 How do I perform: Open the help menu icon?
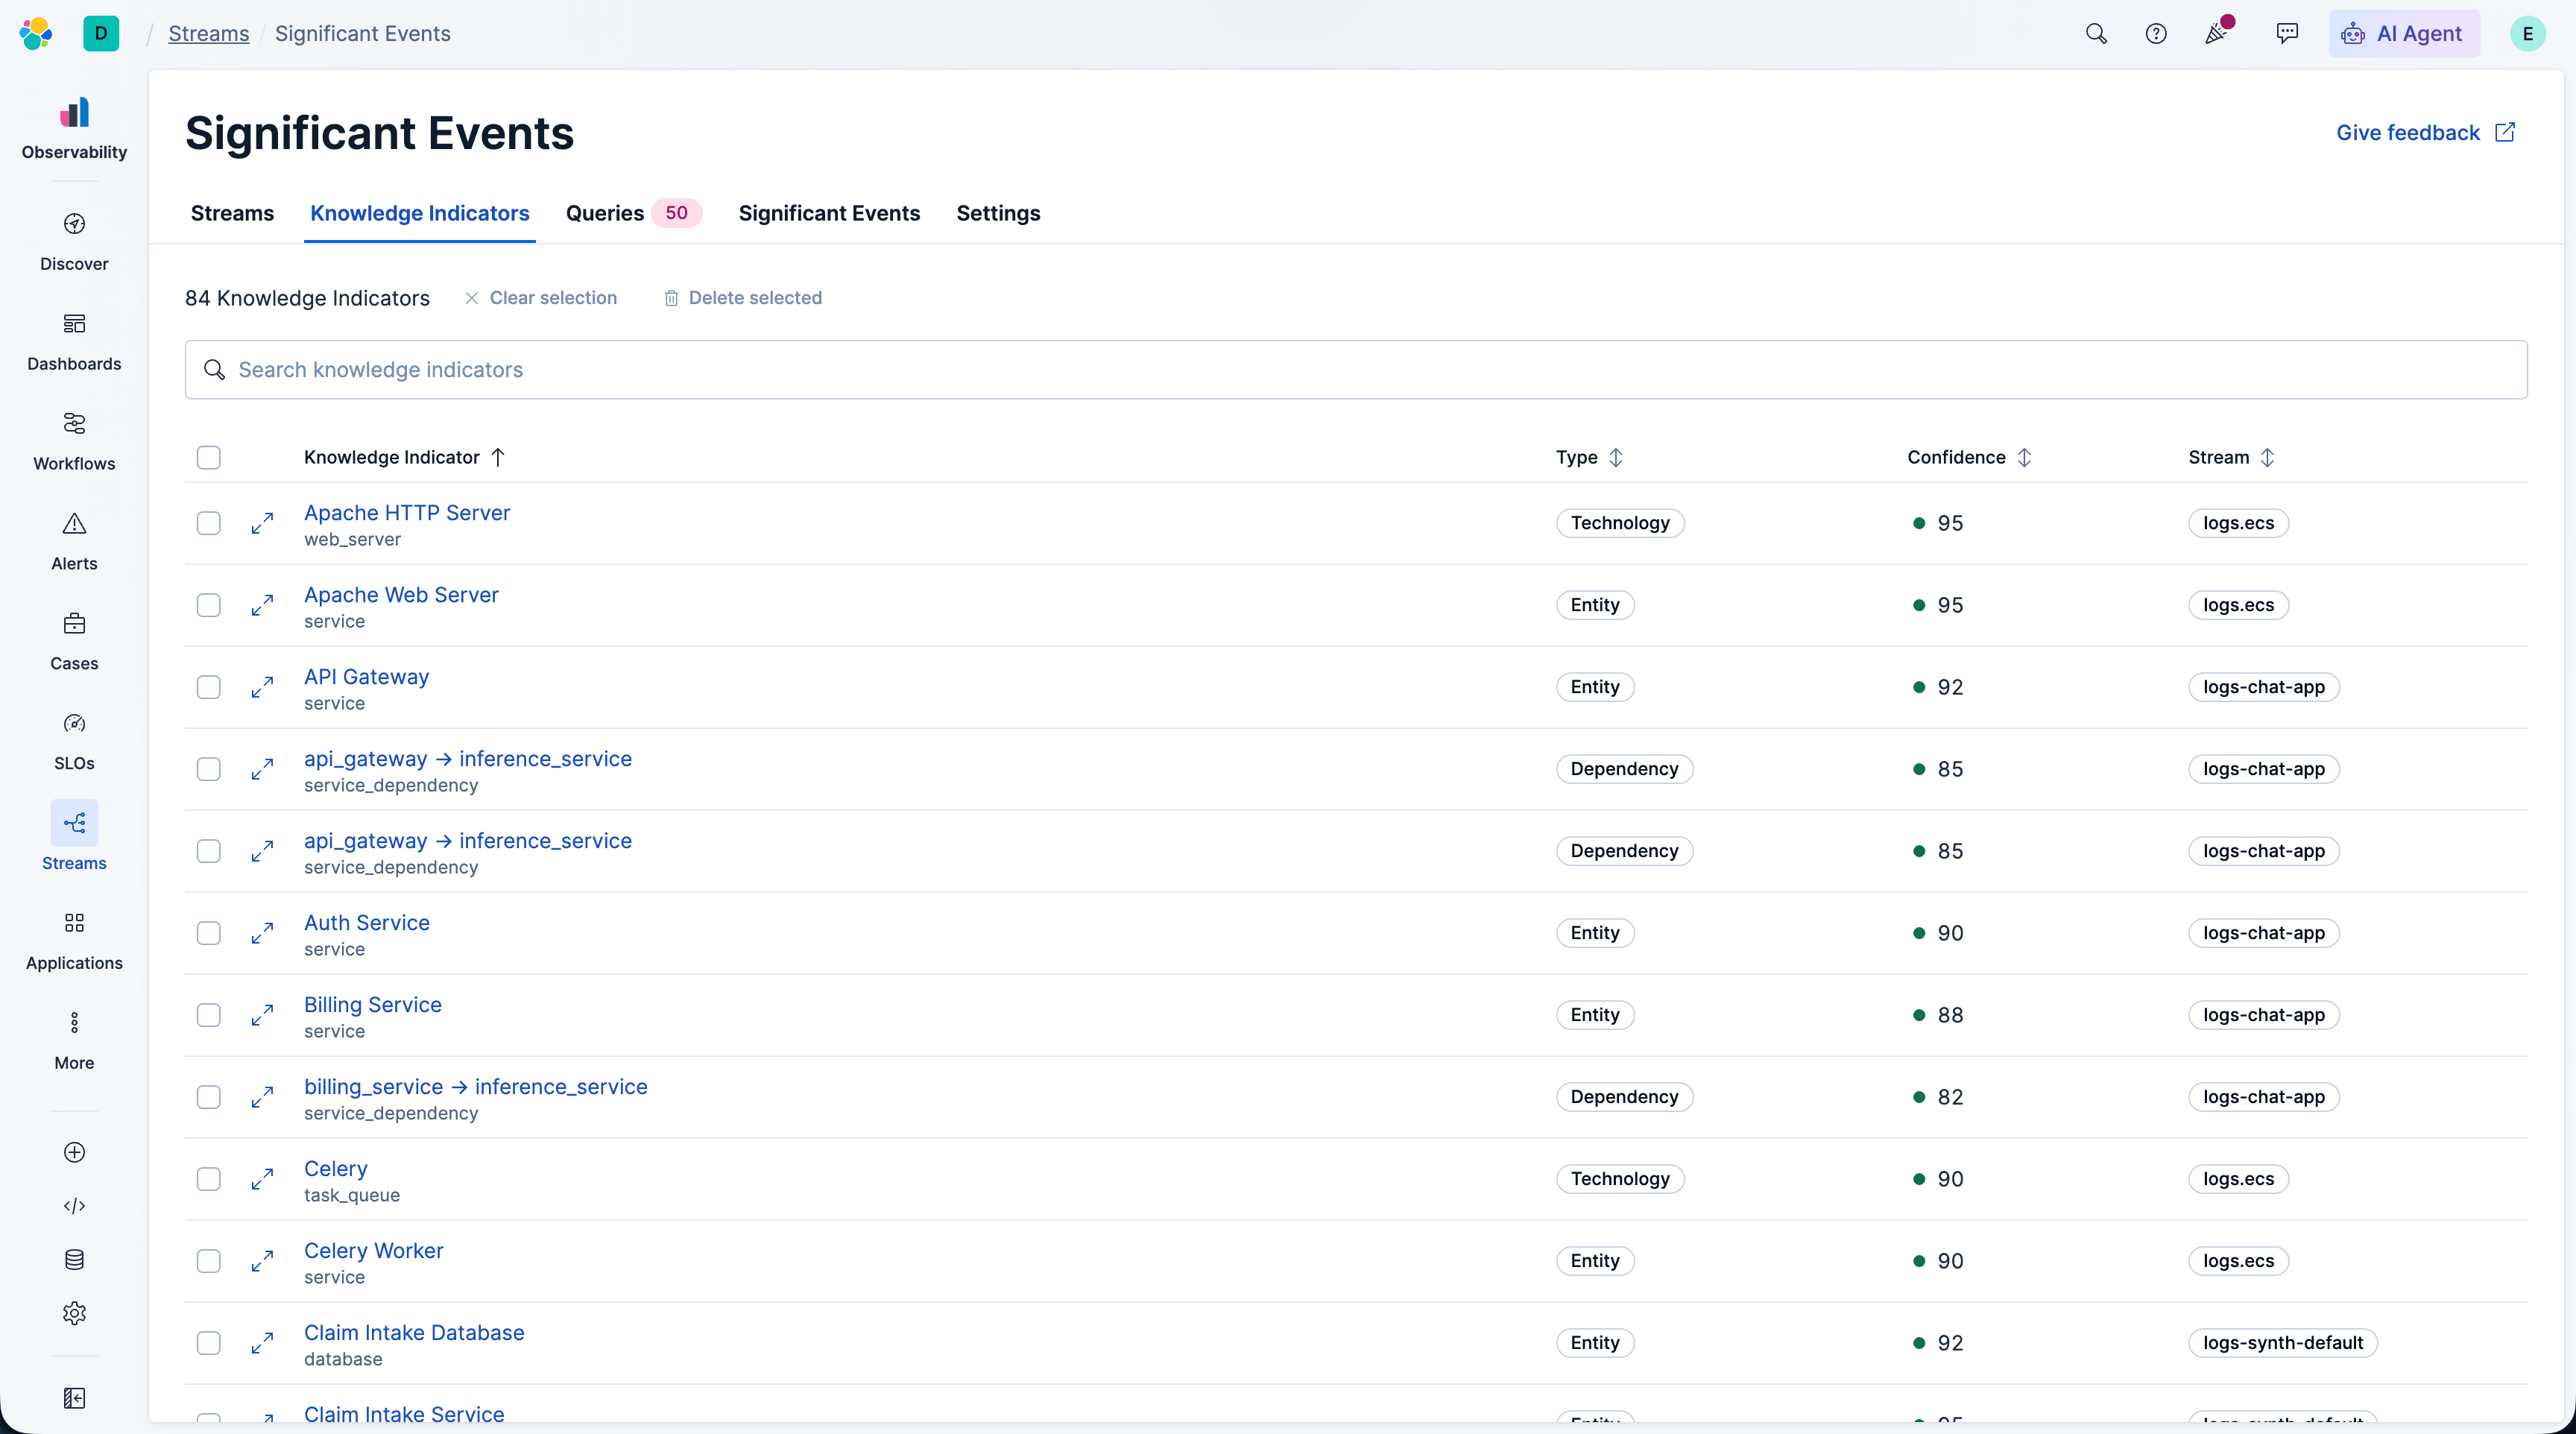[2156, 33]
